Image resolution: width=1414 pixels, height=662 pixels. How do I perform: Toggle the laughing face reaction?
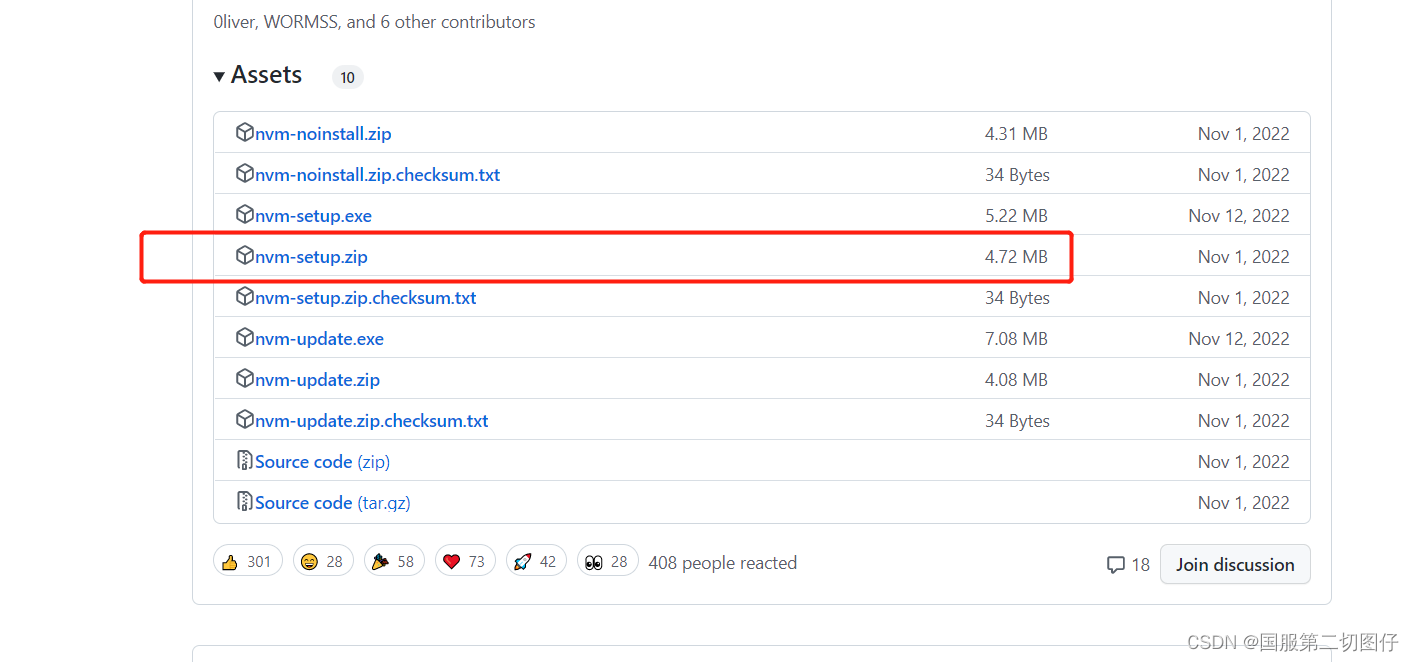[321, 561]
